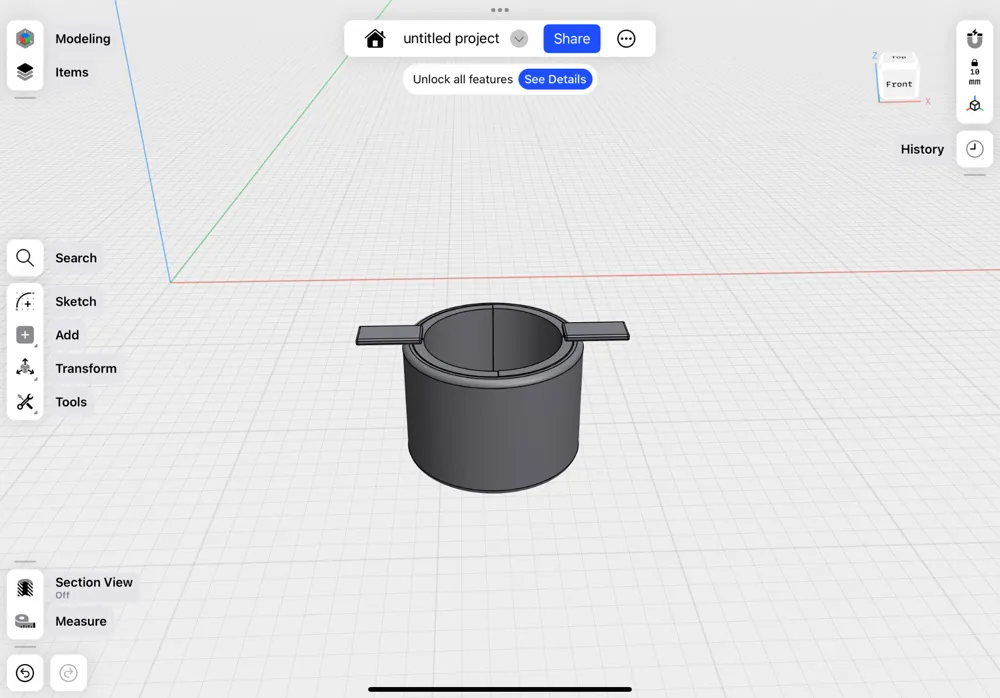Click the Search magnifier icon

click(x=25, y=258)
